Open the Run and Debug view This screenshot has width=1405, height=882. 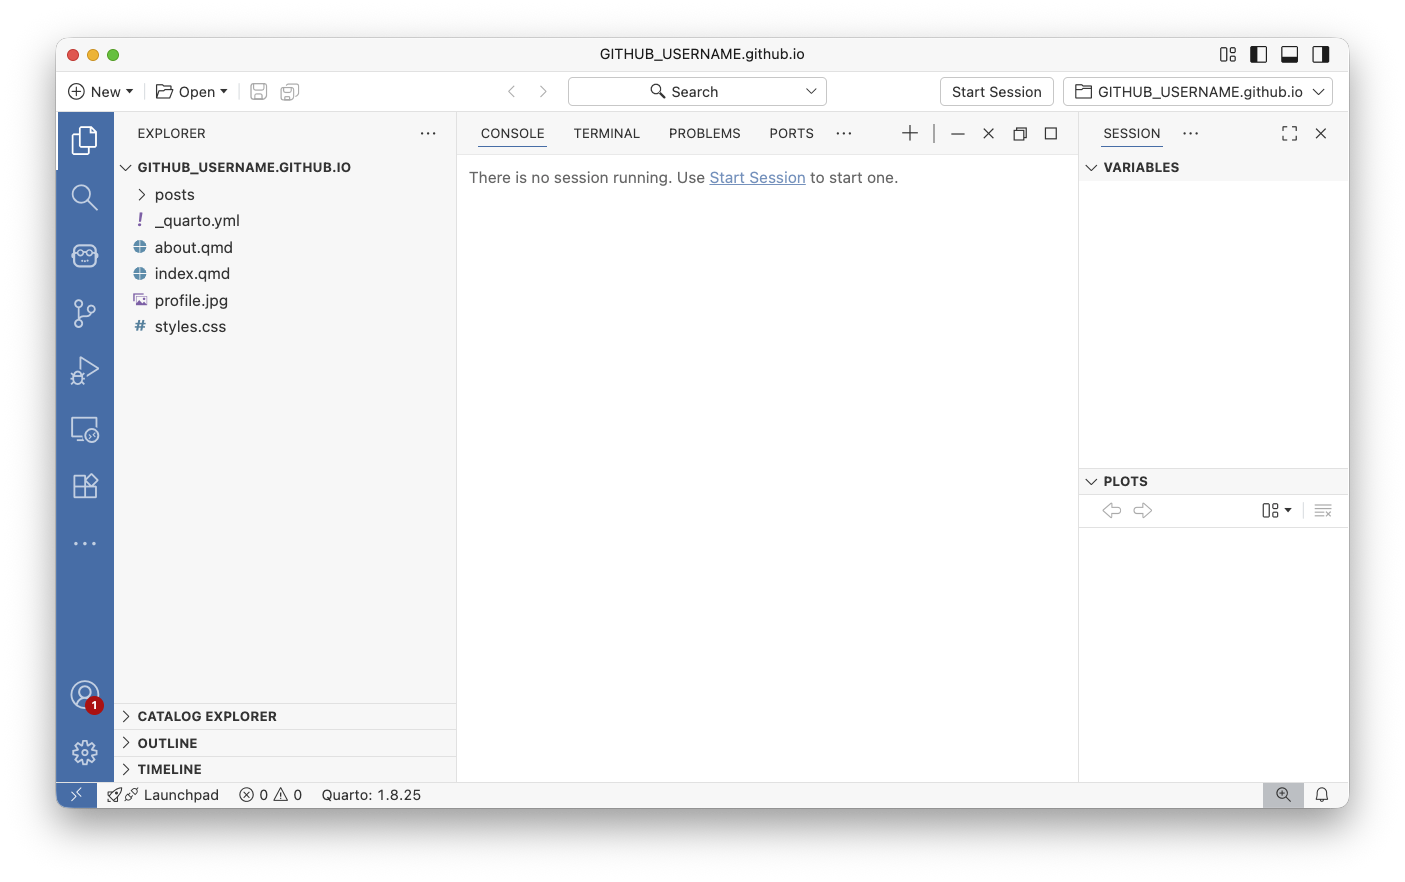pos(85,371)
